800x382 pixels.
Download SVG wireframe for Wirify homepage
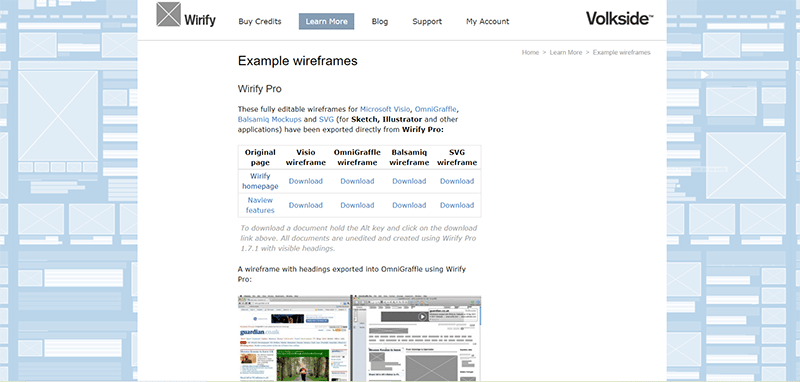coord(457,181)
